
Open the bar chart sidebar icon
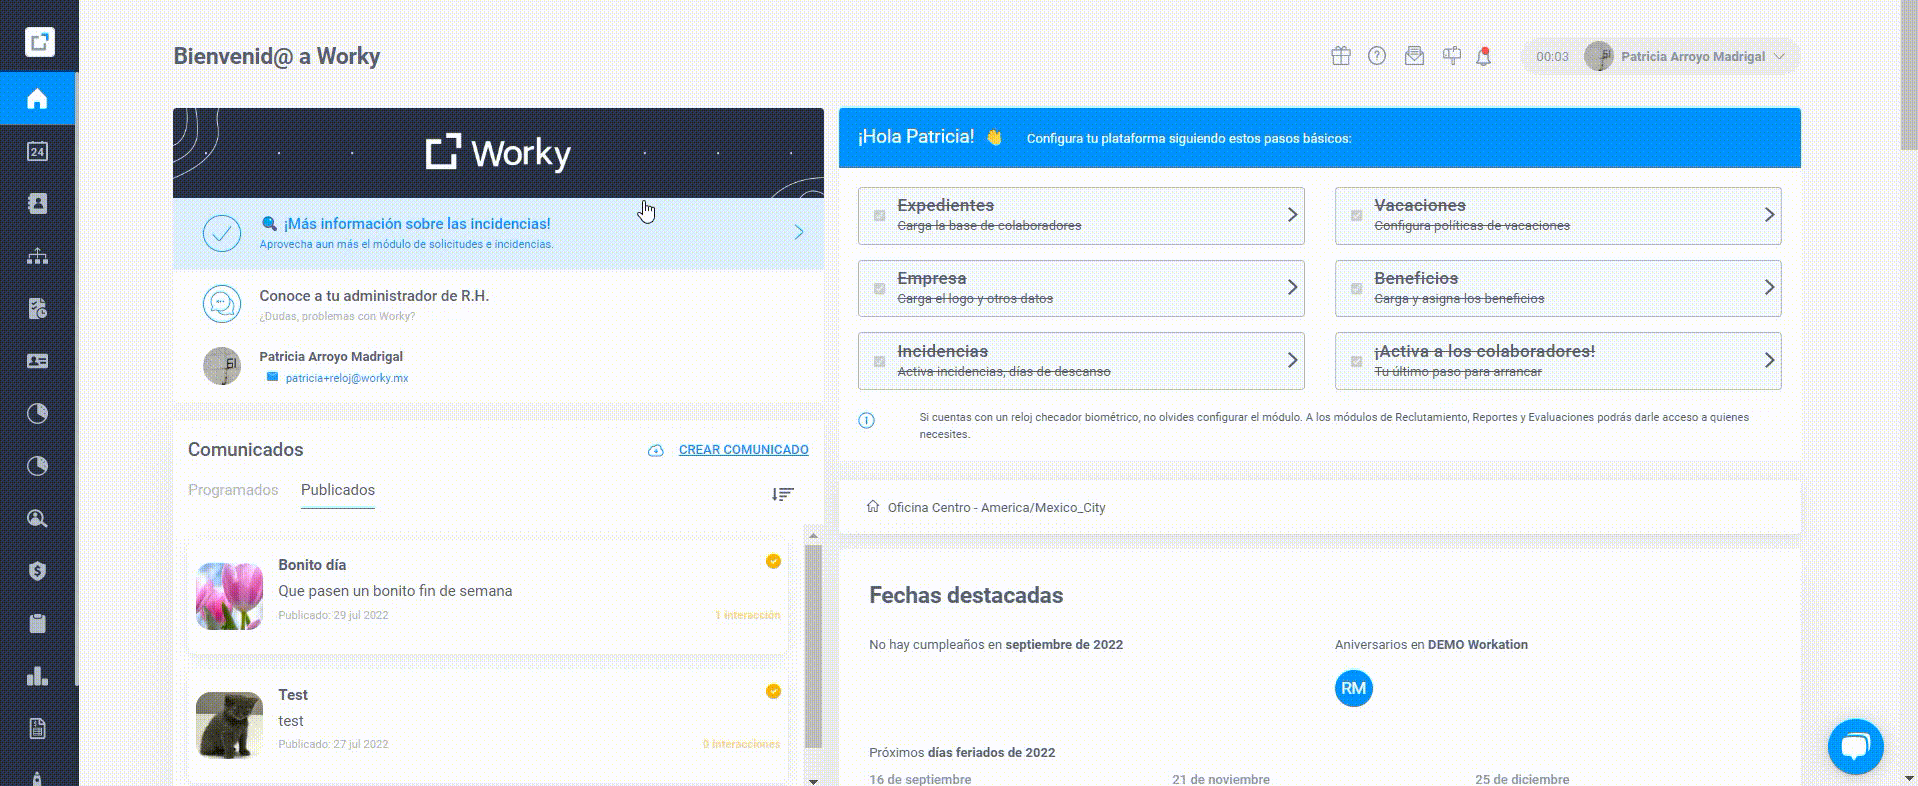point(37,676)
